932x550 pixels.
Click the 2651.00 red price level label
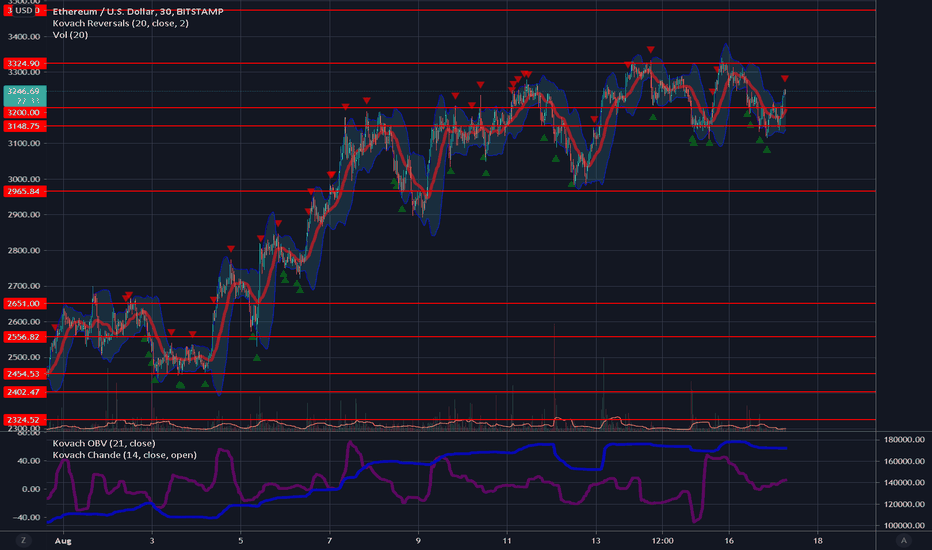[x=24, y=303]
